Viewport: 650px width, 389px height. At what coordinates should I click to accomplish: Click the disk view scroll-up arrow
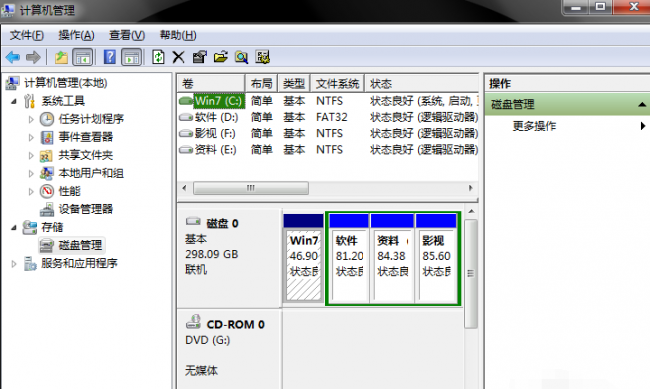[x=471, y=212]
